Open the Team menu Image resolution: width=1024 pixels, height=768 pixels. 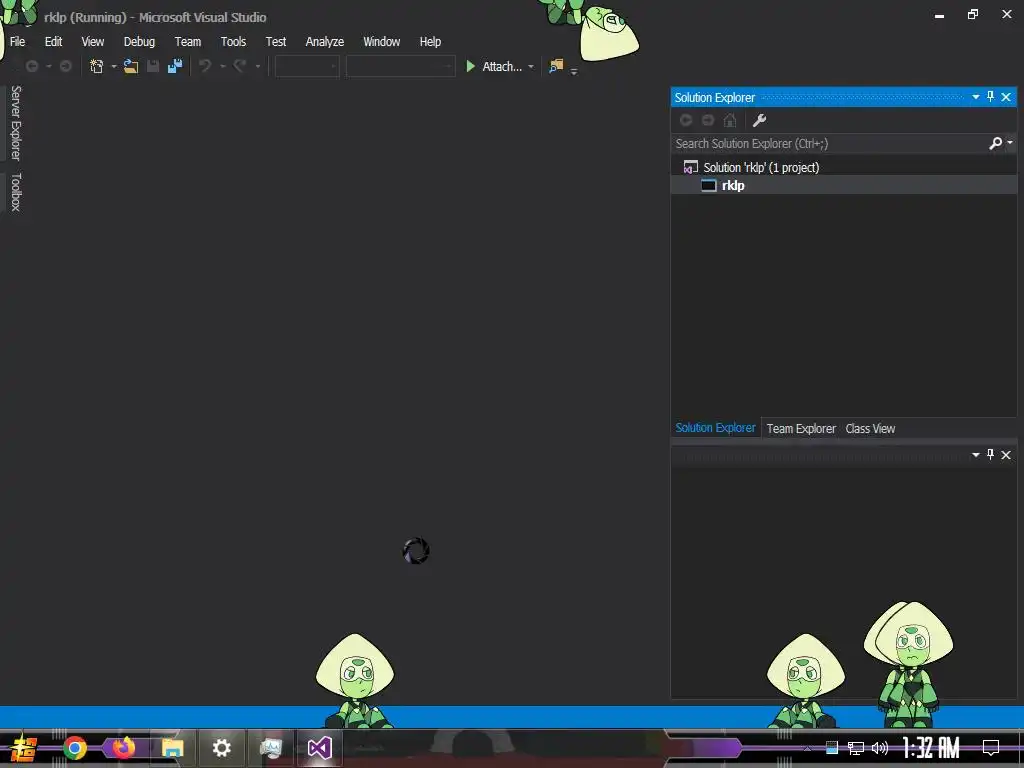point(188,42)
